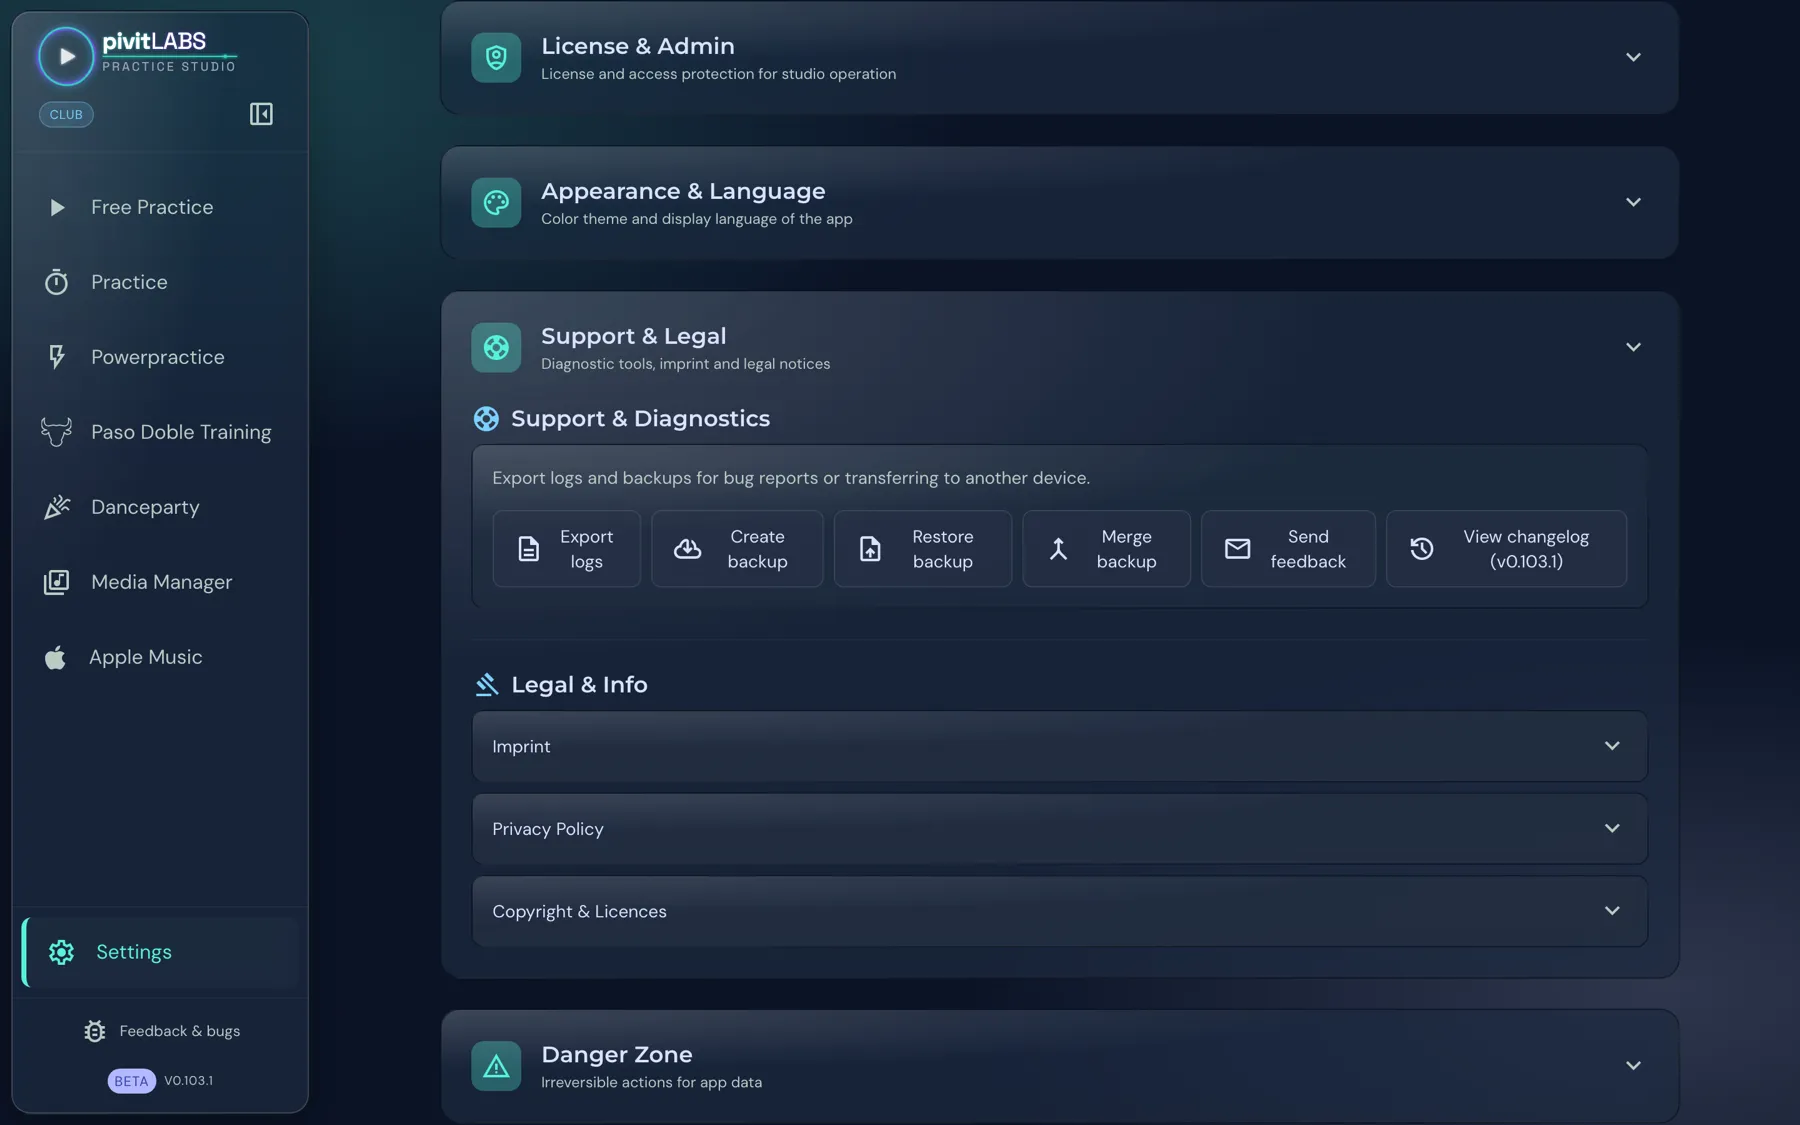Image resolution: width=1800 pixels, height=1125 pixels.
Task: Click the Legal & Info gavel icon
Action: pyautogui.click(x=486, y=685)
